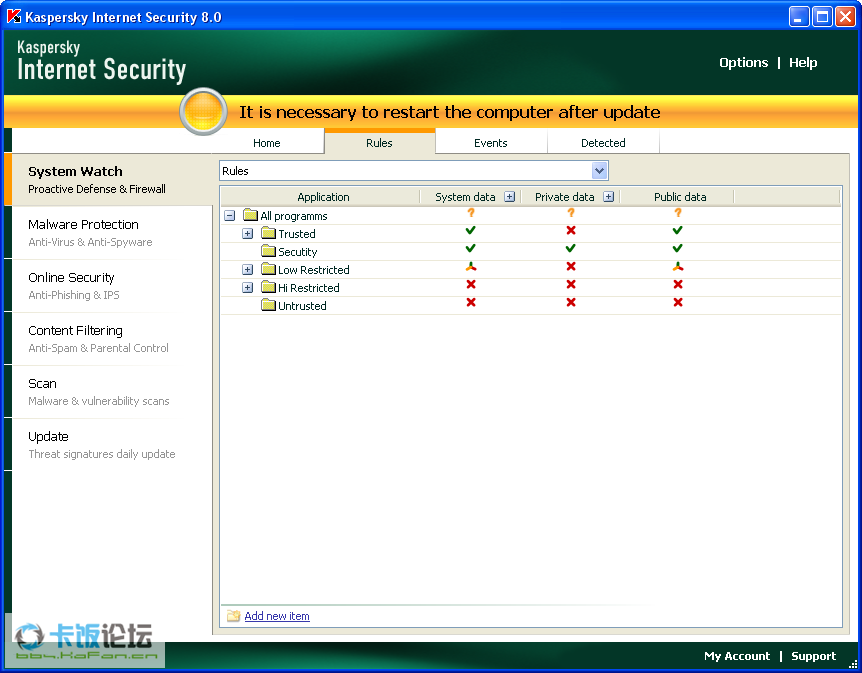
Task: Click the Low Restricted folder icon
Action: click(x=268, y=269)
